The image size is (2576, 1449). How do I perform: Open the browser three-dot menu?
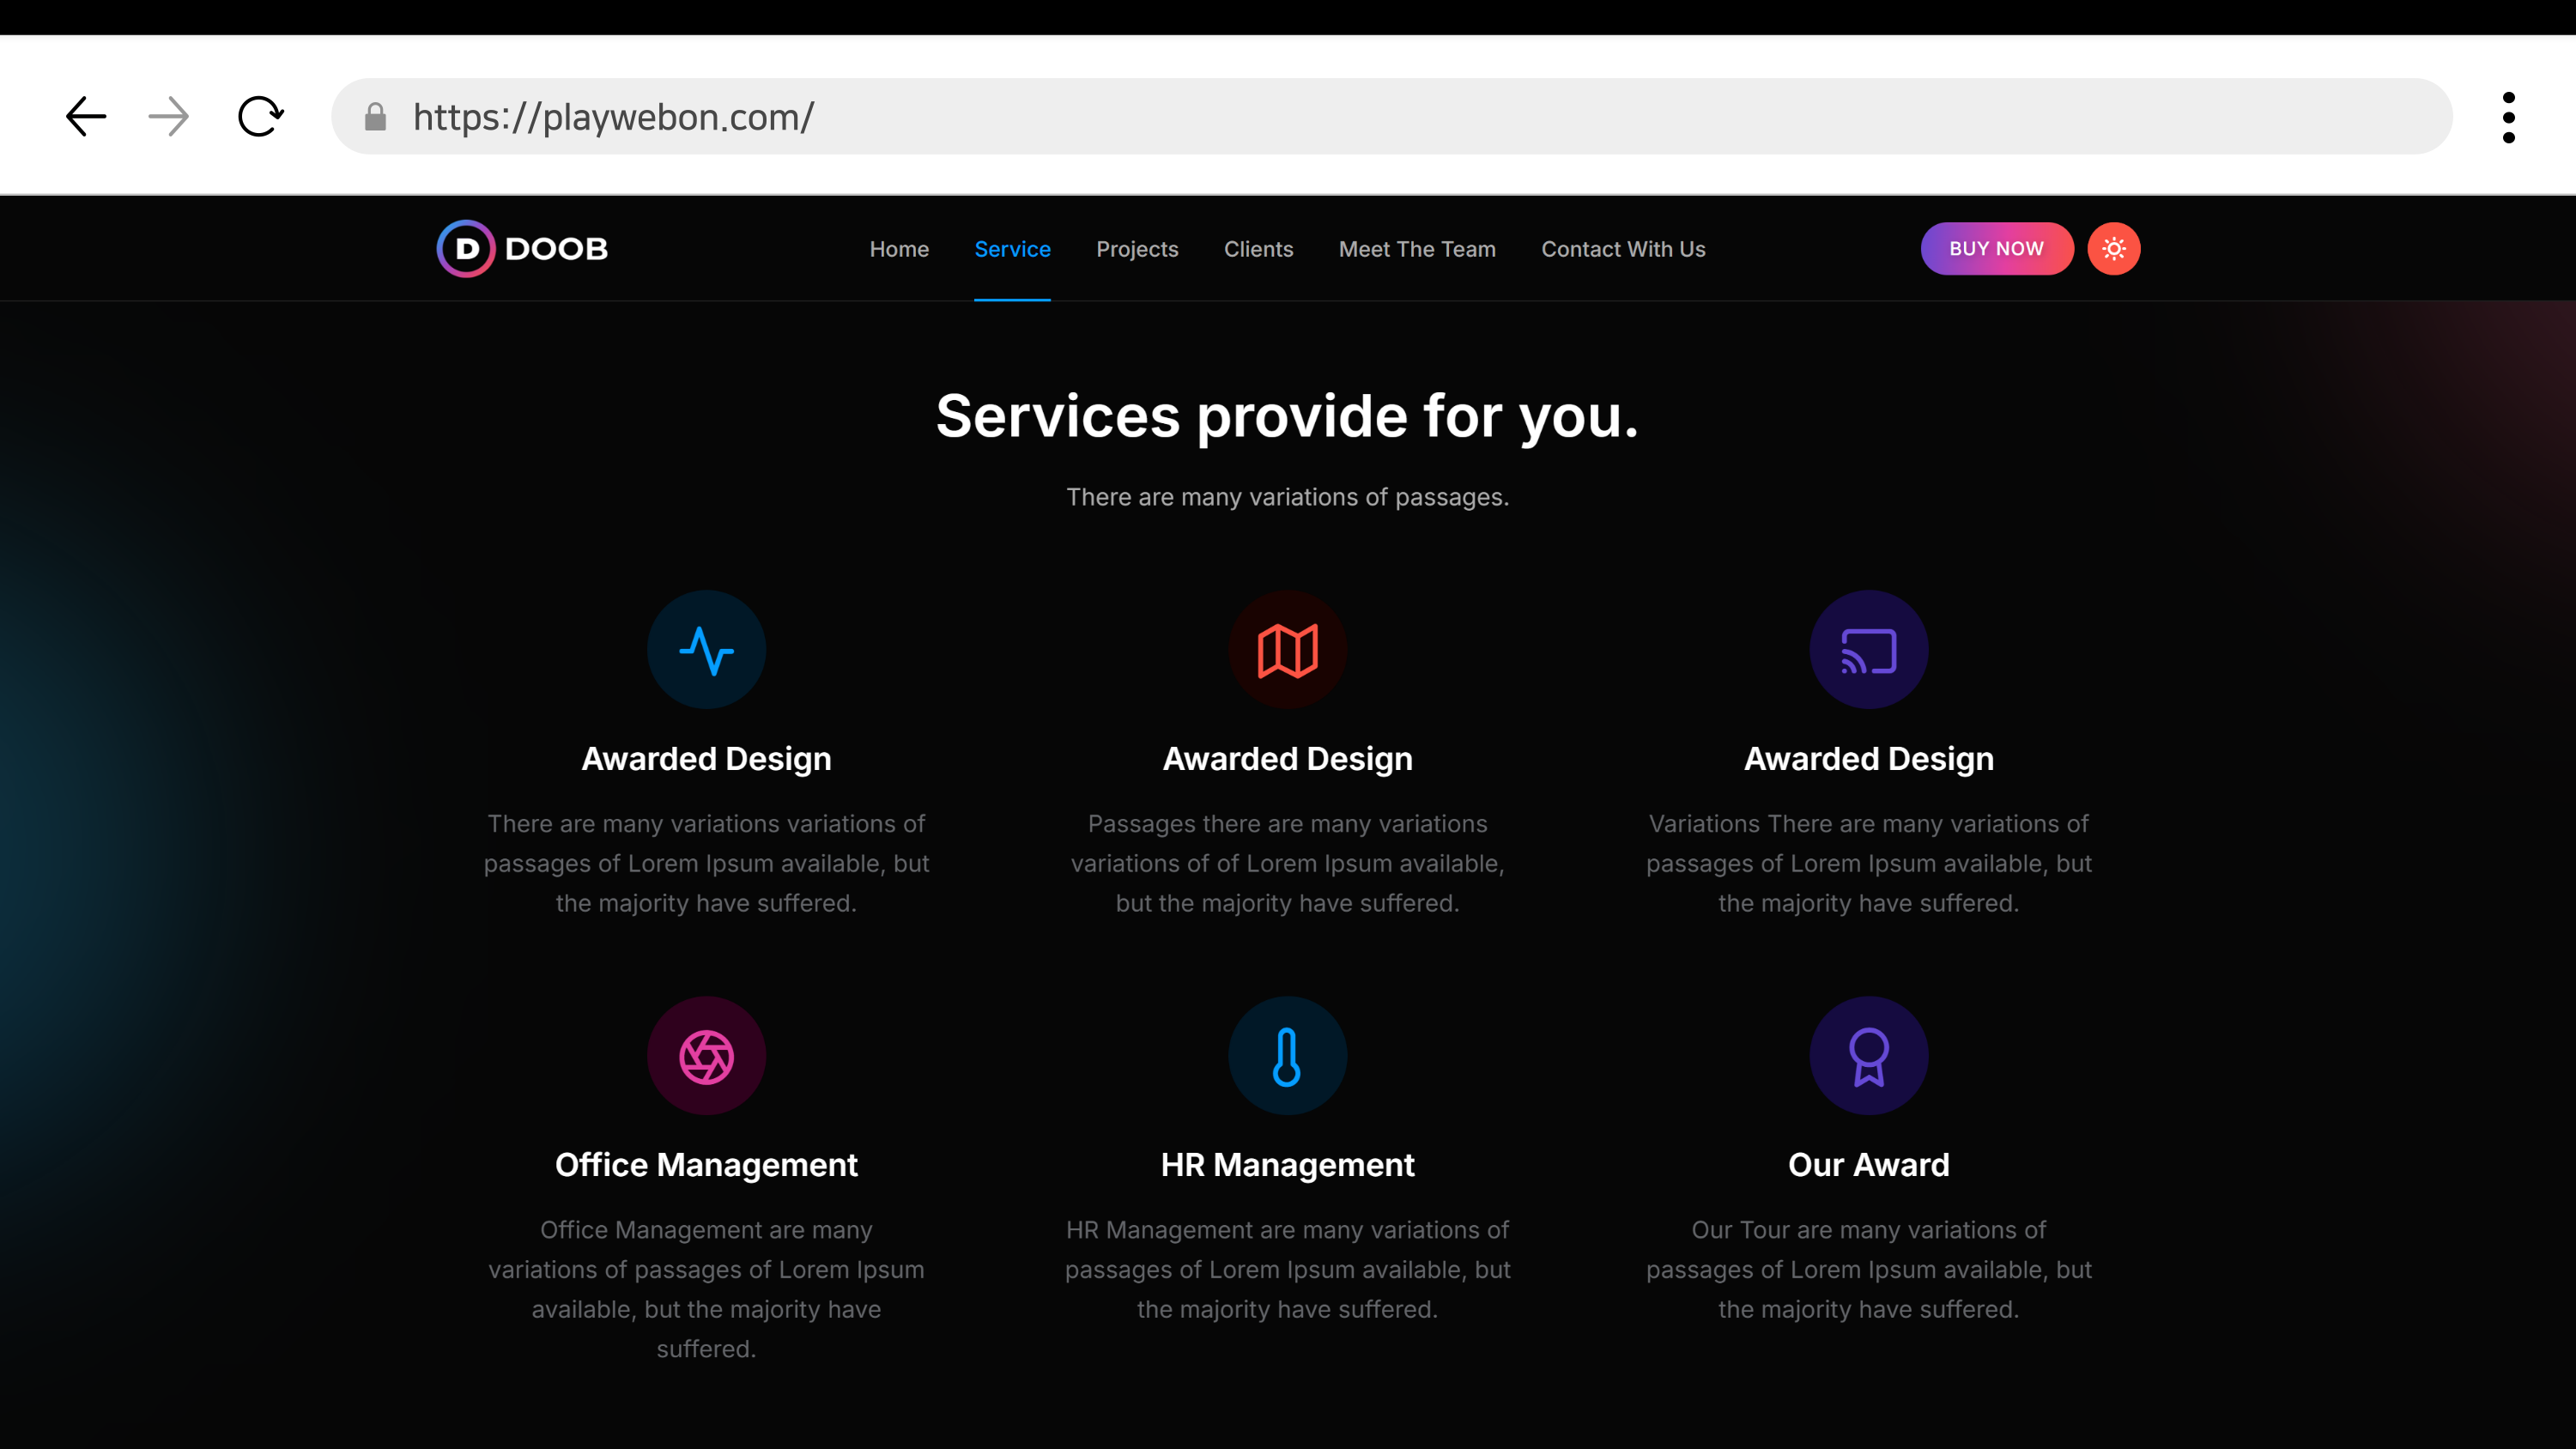tap(2508, 117)
